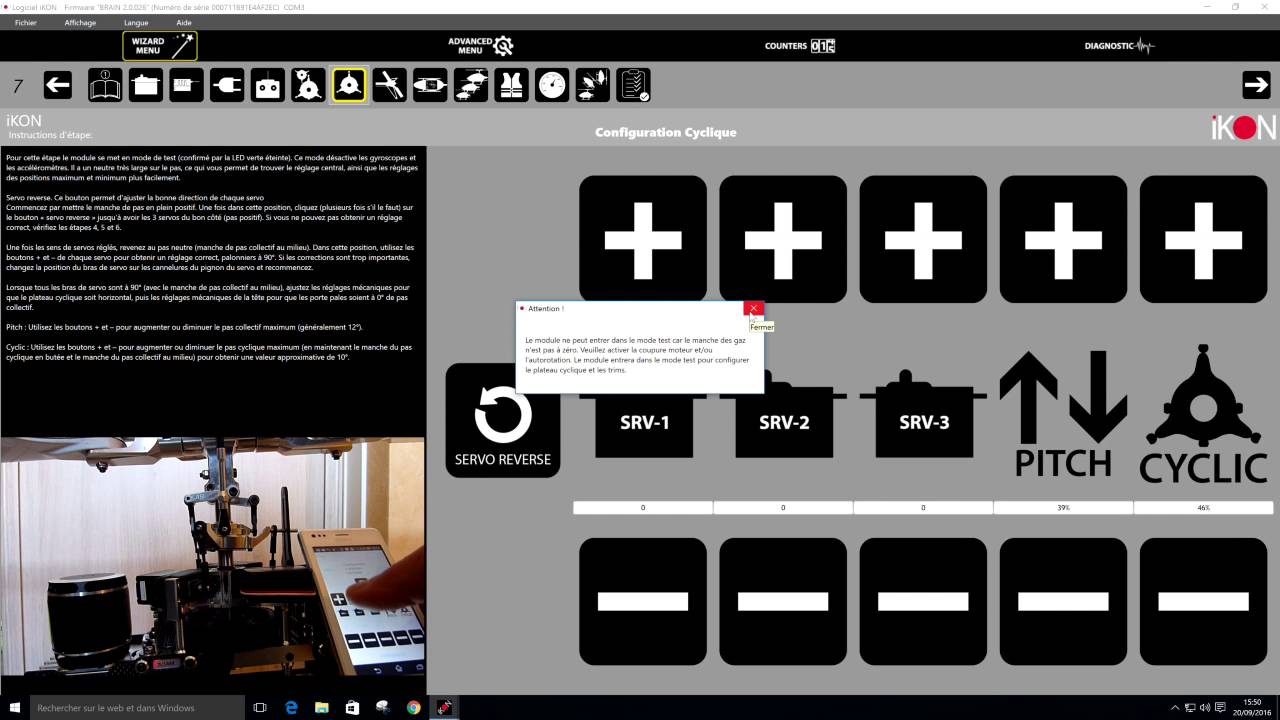1280x720 pixels.
Task: Decrease Pitch with its minus button
Action: coord(1063,601)
